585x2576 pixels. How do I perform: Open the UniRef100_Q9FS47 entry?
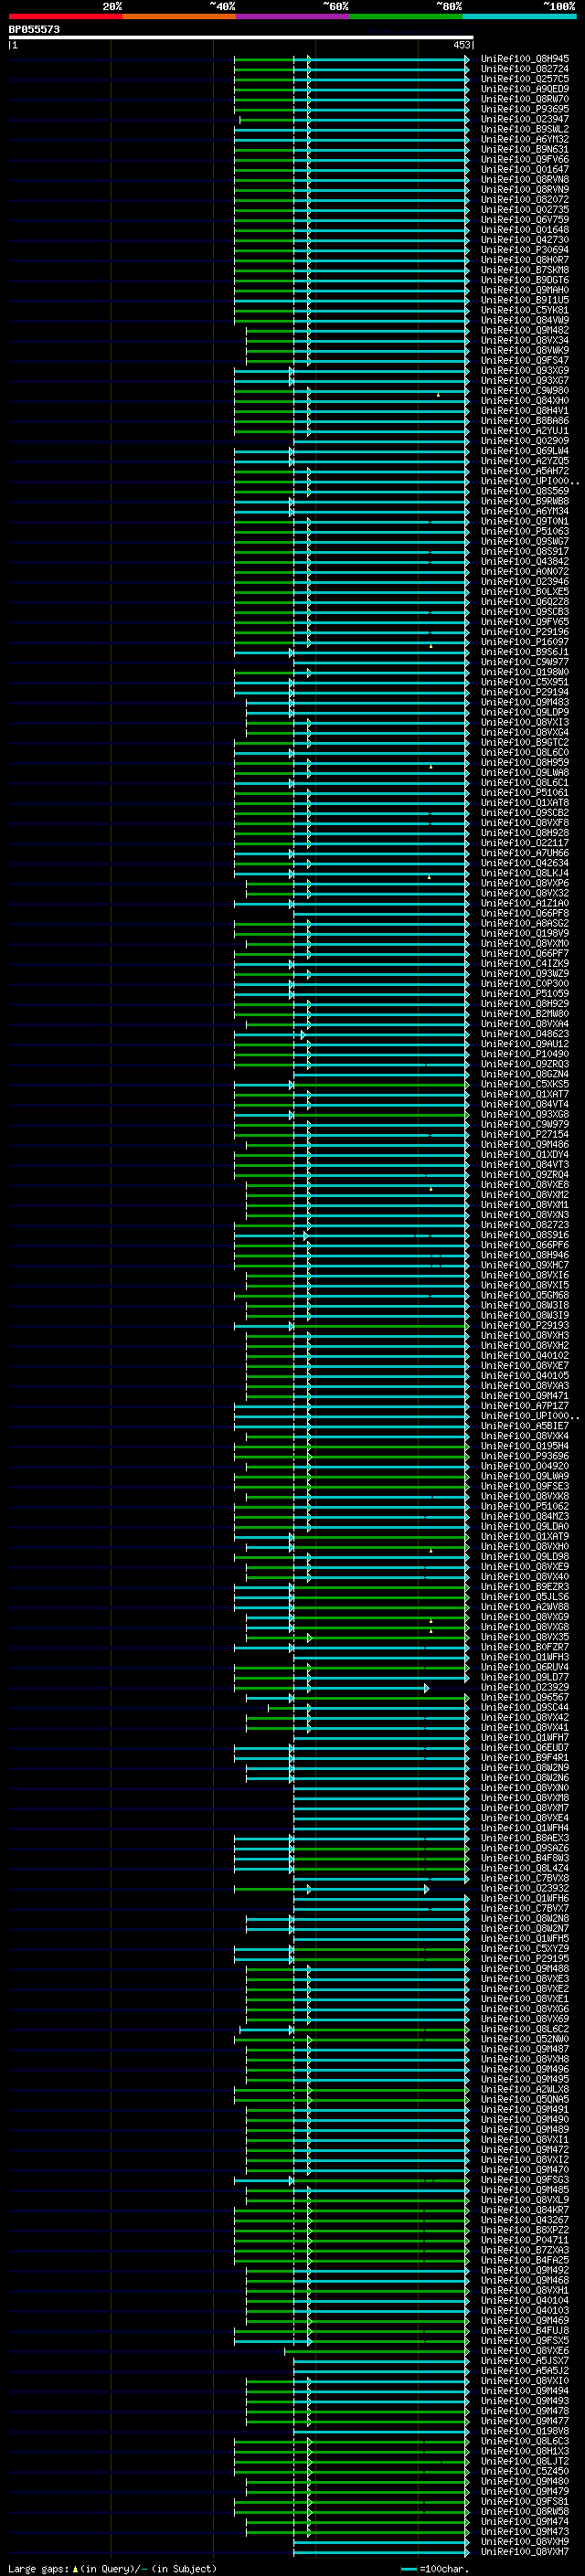(x=525, y=360)
